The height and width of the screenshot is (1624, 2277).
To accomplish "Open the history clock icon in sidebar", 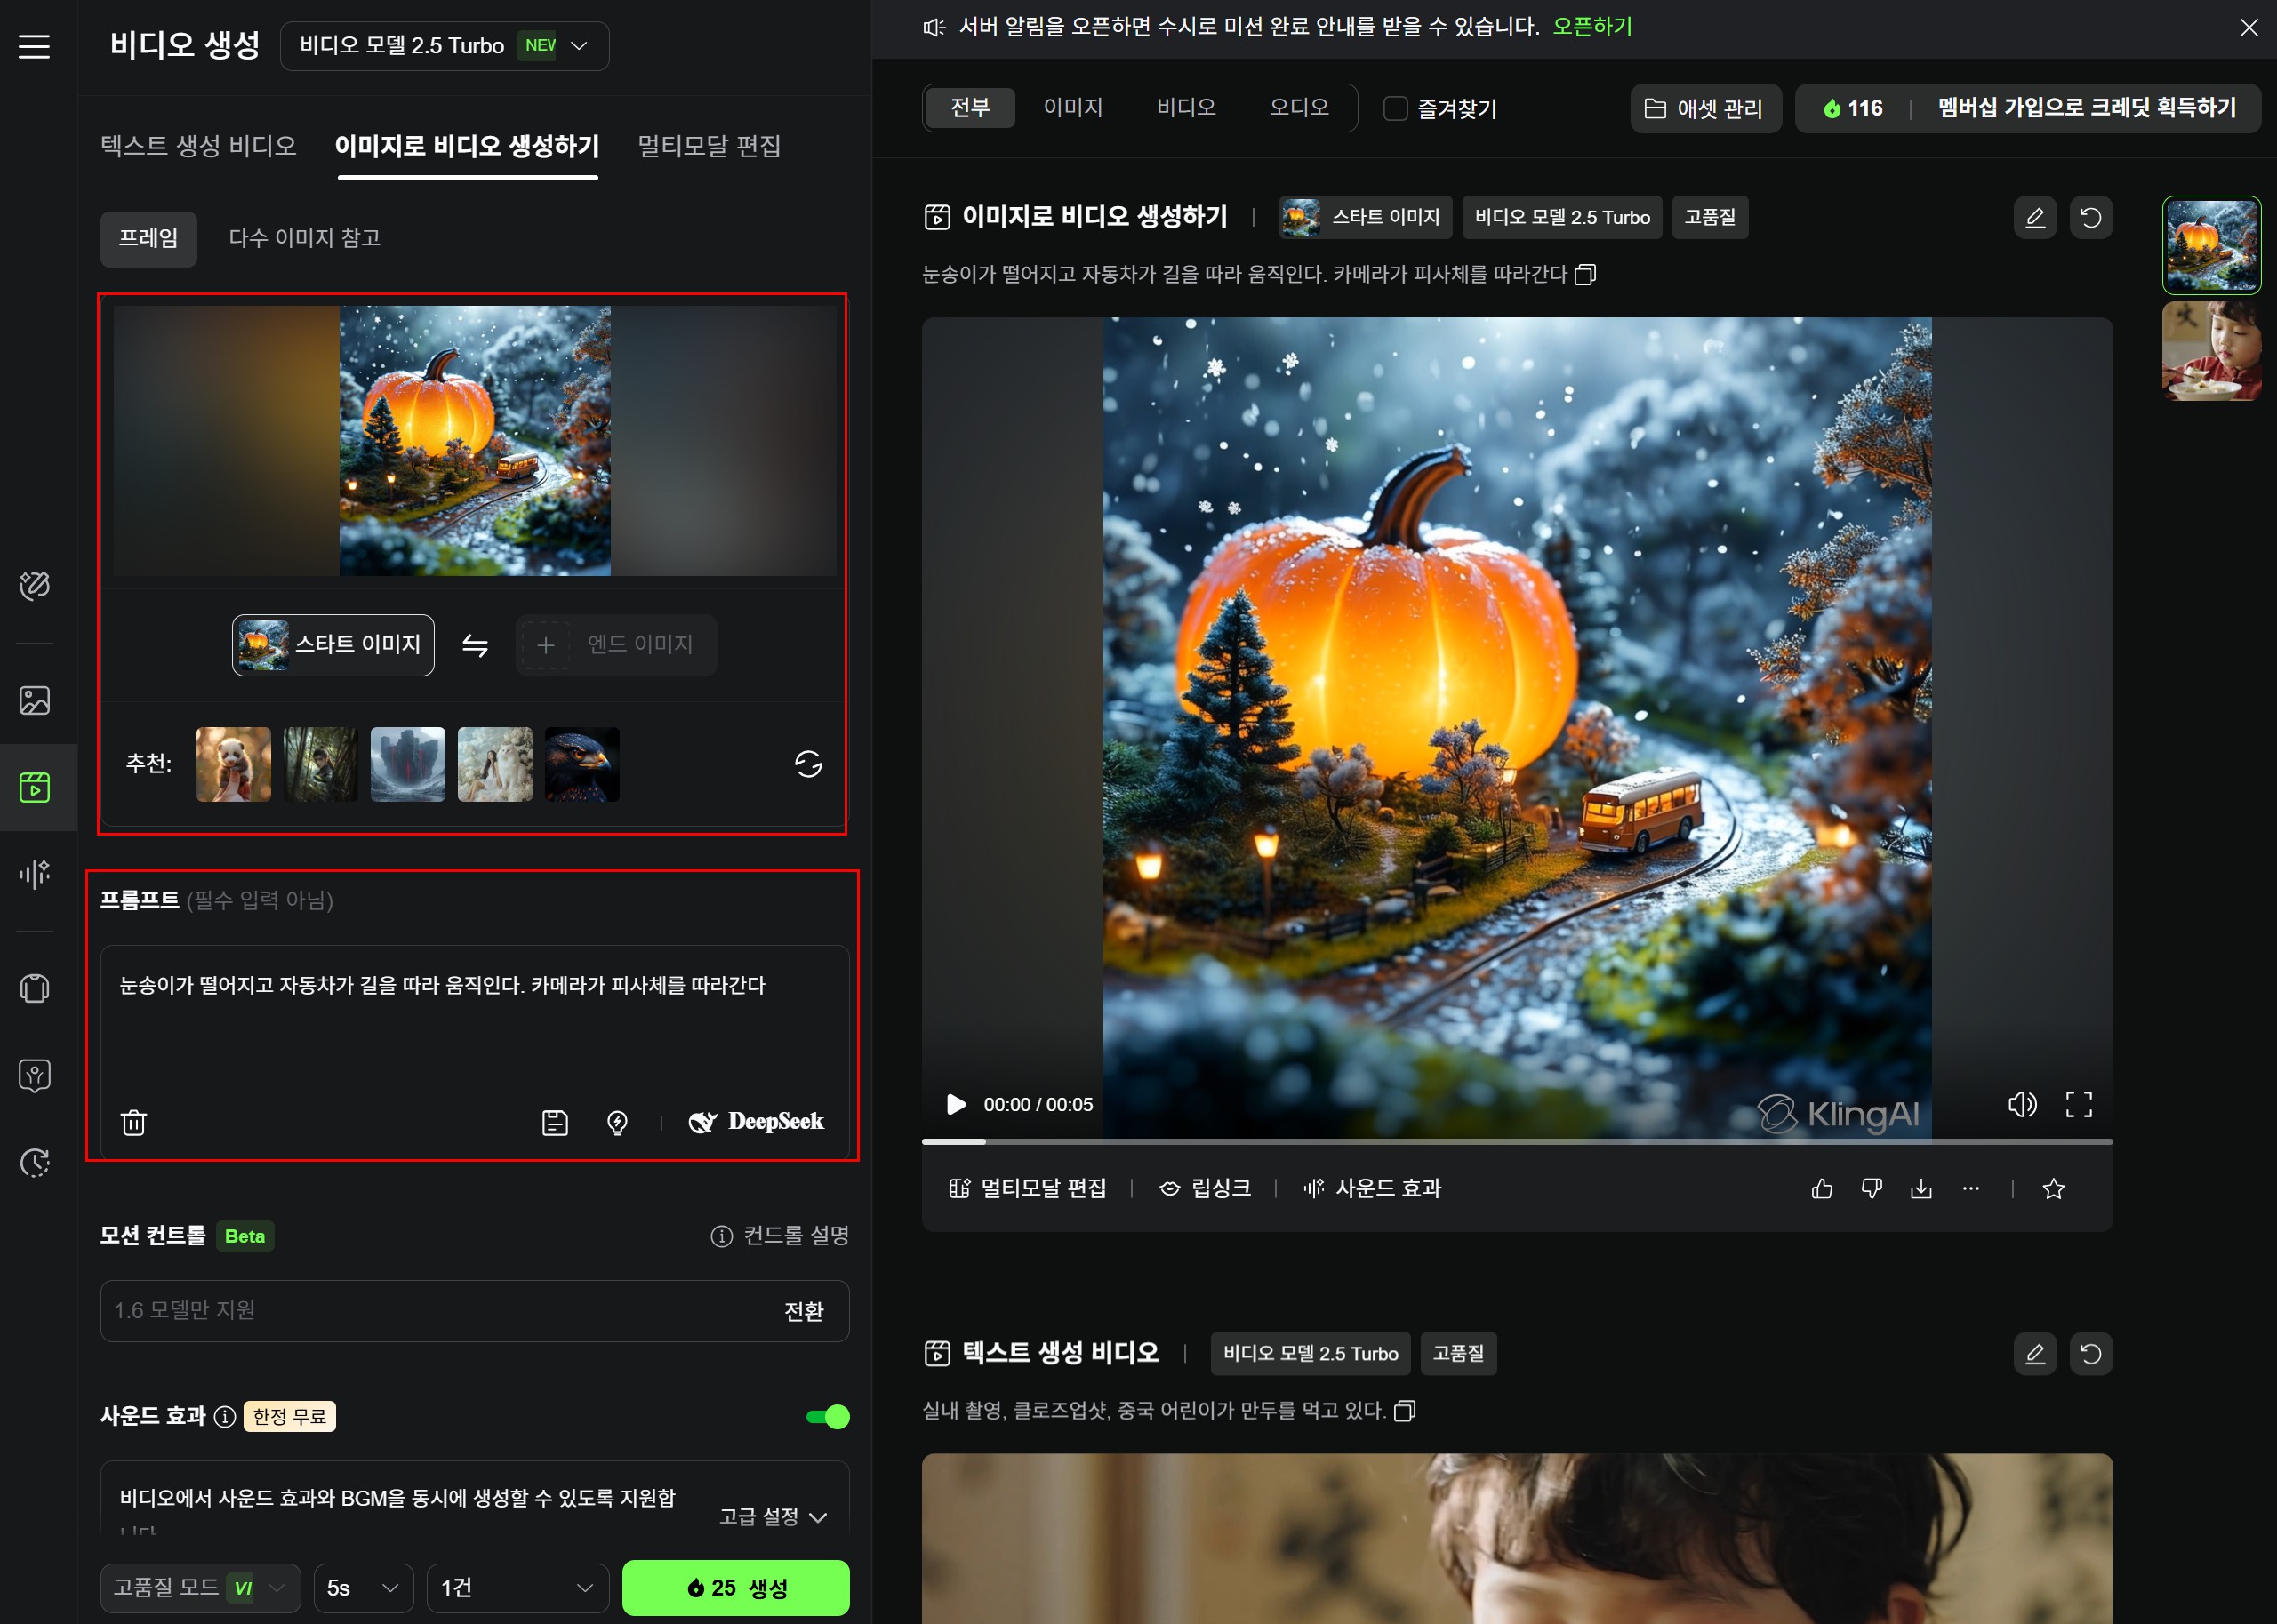I will coord(35,1162).
